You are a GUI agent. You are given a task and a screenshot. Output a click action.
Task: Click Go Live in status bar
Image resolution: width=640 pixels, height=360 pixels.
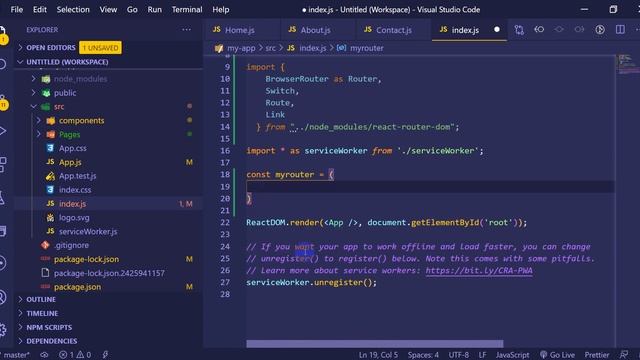coord(557,355)
